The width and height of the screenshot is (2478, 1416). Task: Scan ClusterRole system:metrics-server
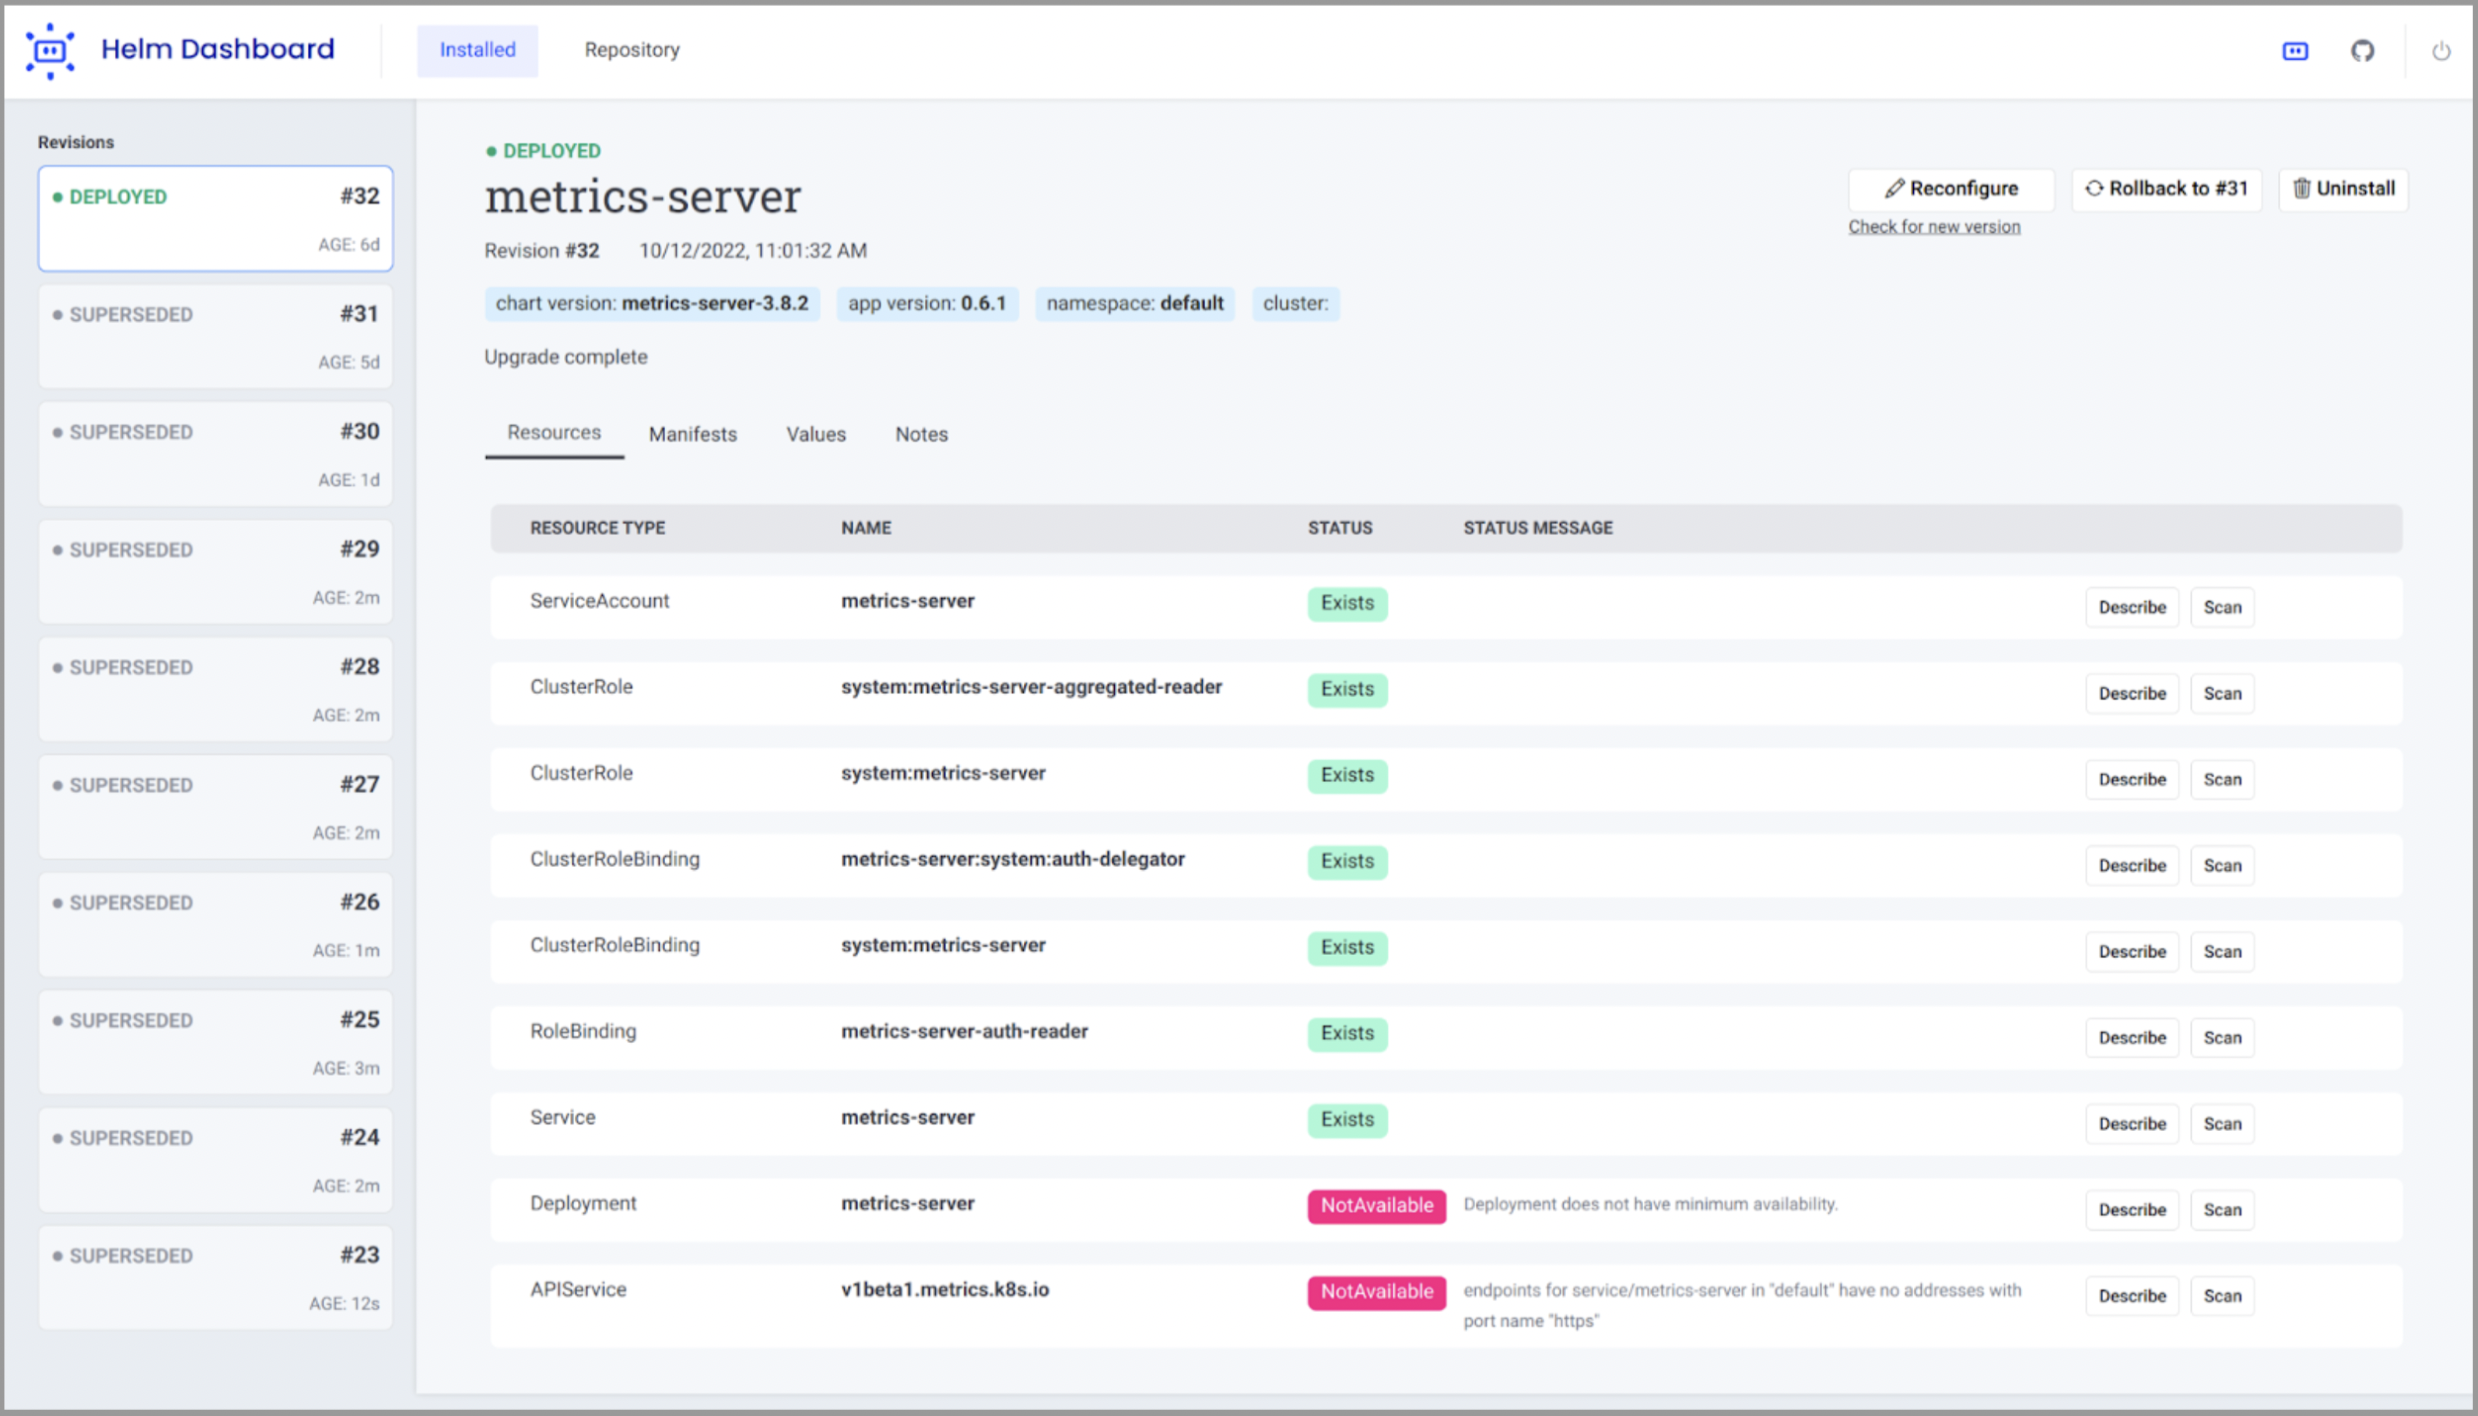[2222, 779]
